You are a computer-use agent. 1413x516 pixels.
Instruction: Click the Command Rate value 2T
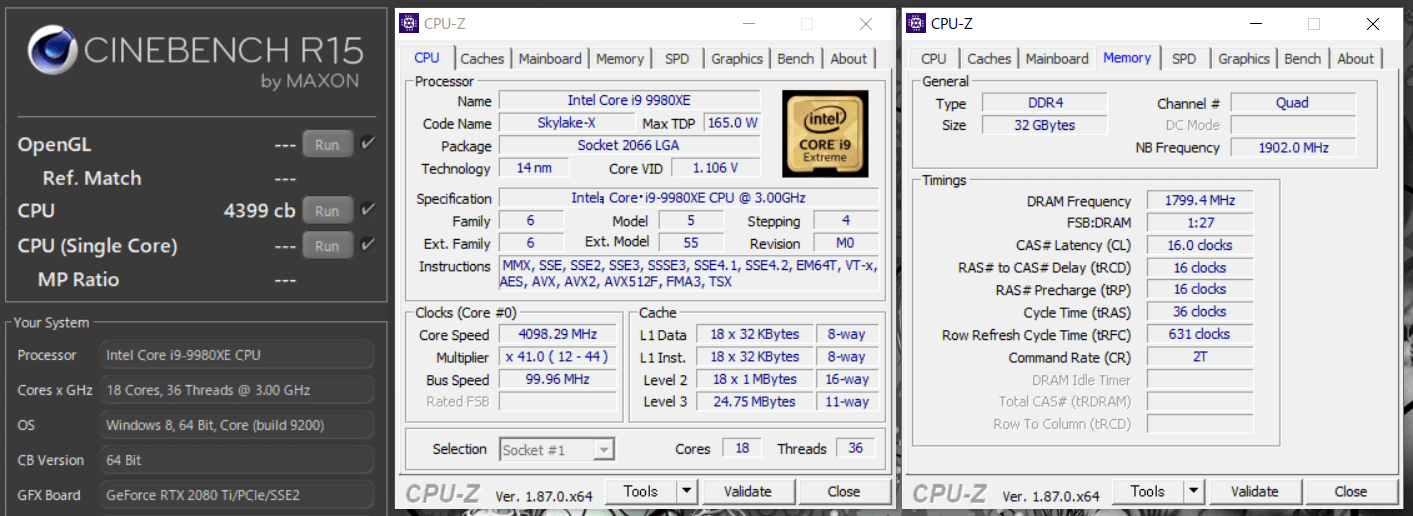click(x=1199, y=357)
